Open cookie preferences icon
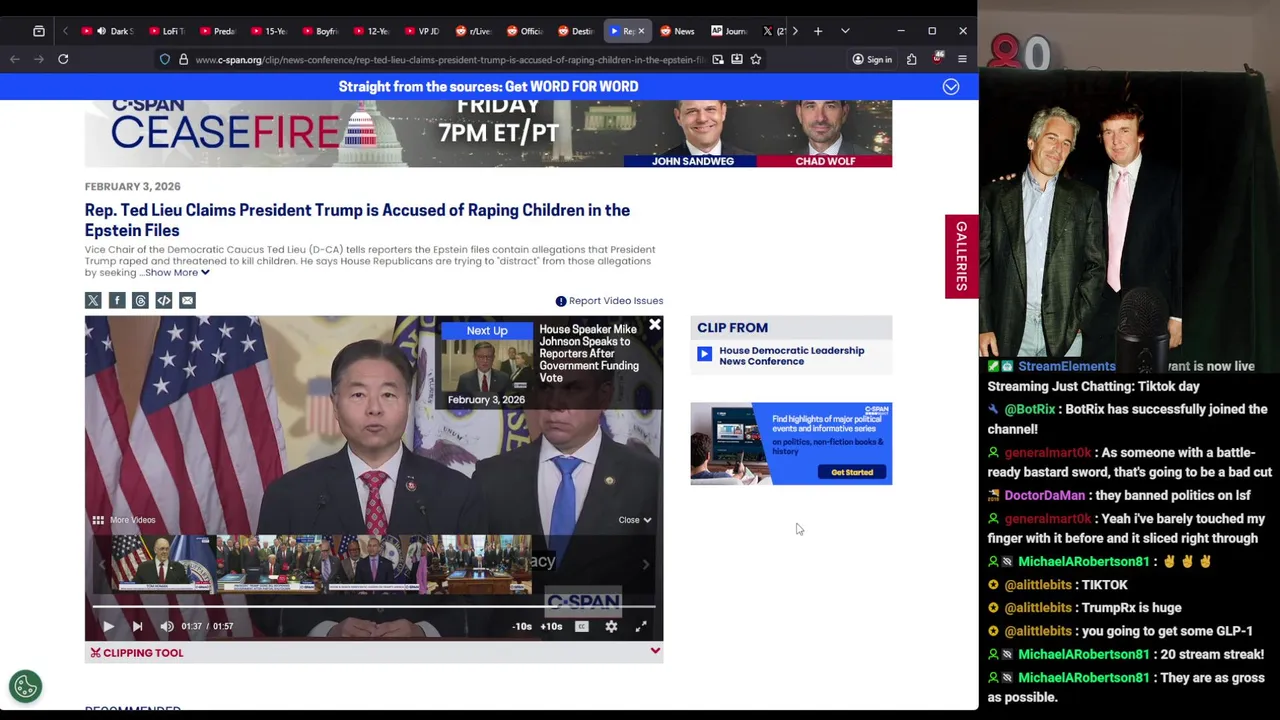The height and width of the screenshot is (720, 1280). (x=26, y=686)
